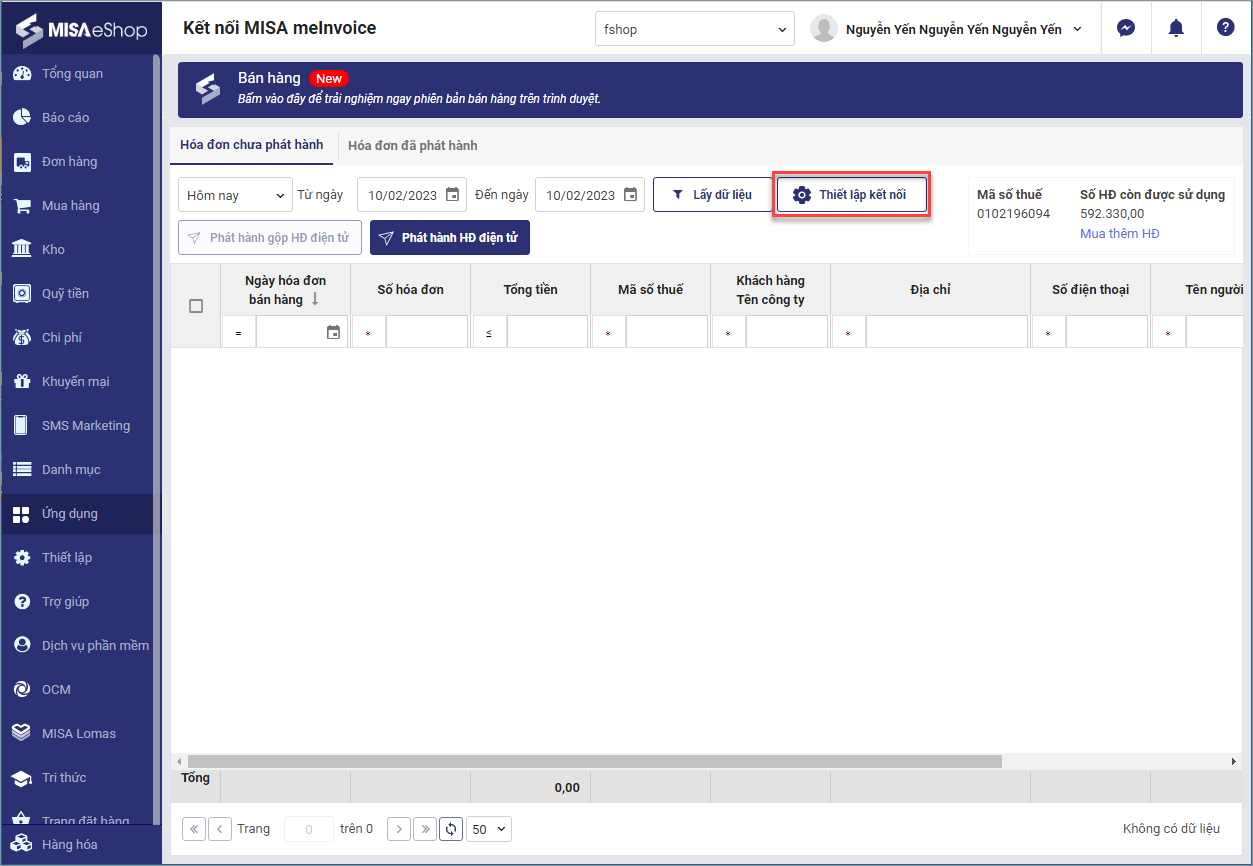Click user avatar icon
The width and height of the screenshot is (1253, 866).
click(824, 29)
